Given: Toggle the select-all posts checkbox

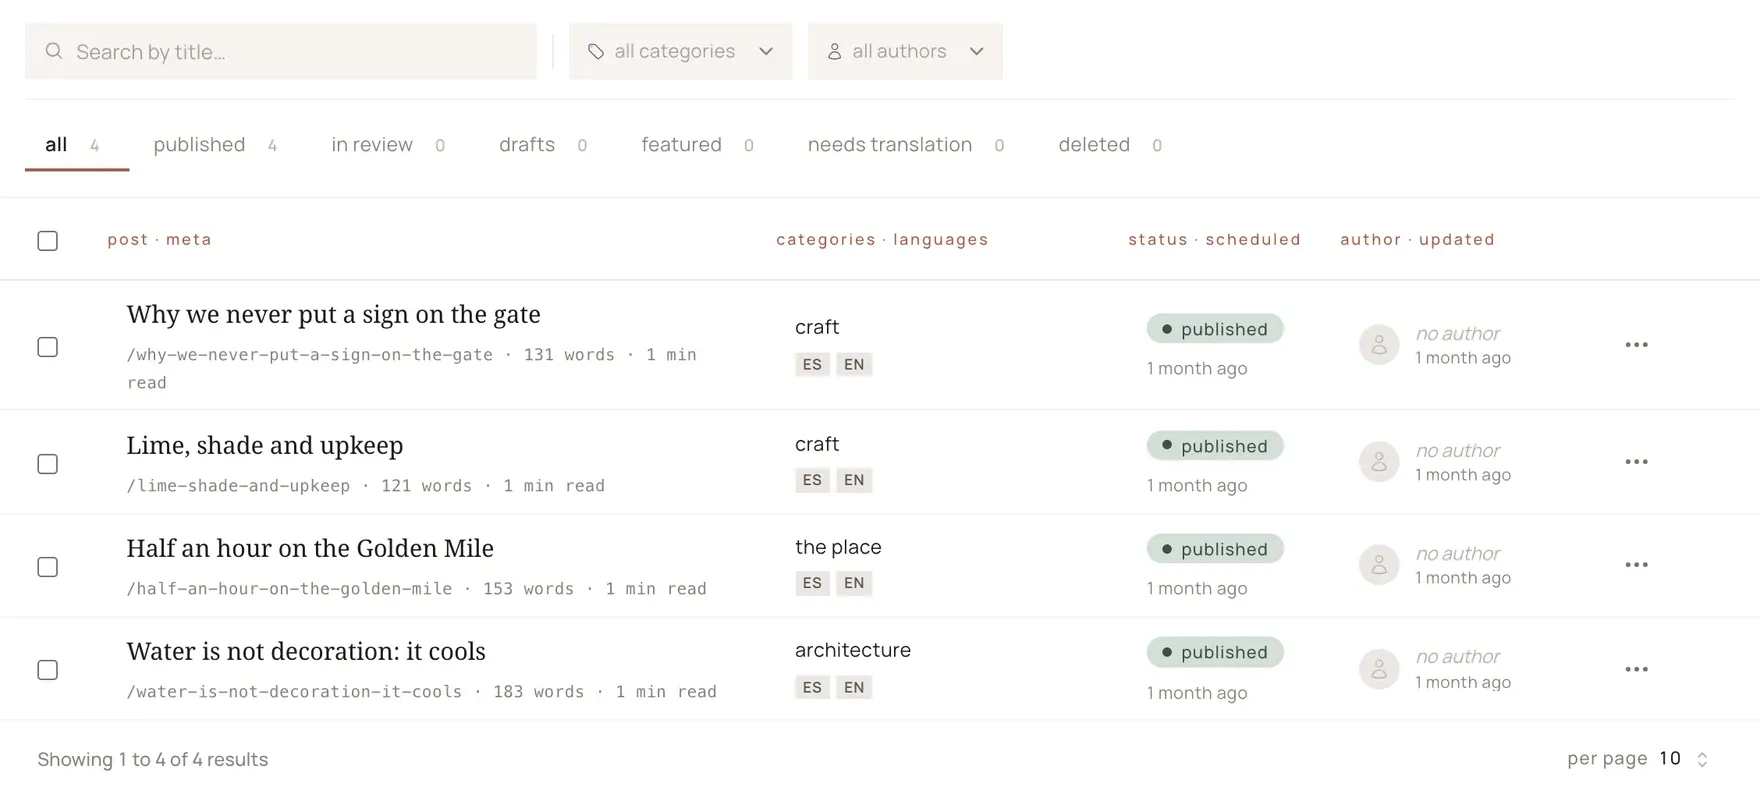Looking at the screenshot, I should 47,241.
